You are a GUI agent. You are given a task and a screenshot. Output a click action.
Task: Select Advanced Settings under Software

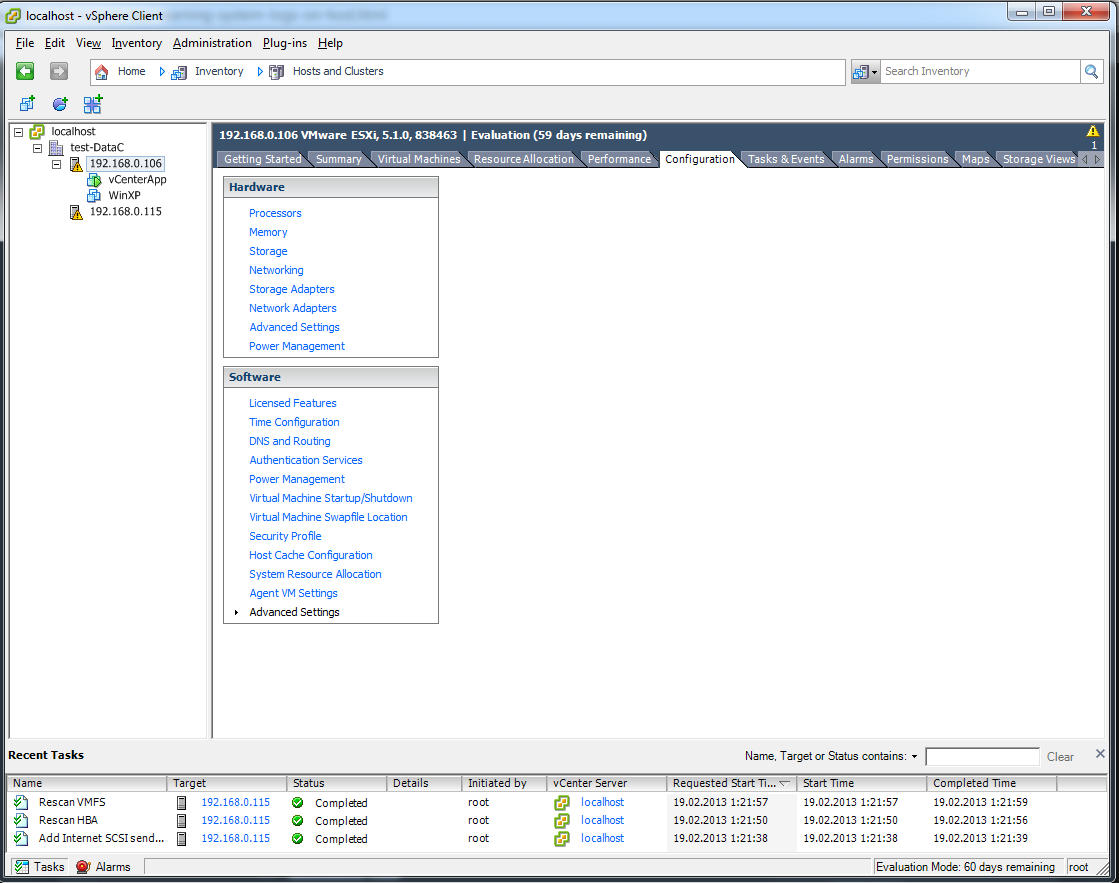(x=294, y=612)
